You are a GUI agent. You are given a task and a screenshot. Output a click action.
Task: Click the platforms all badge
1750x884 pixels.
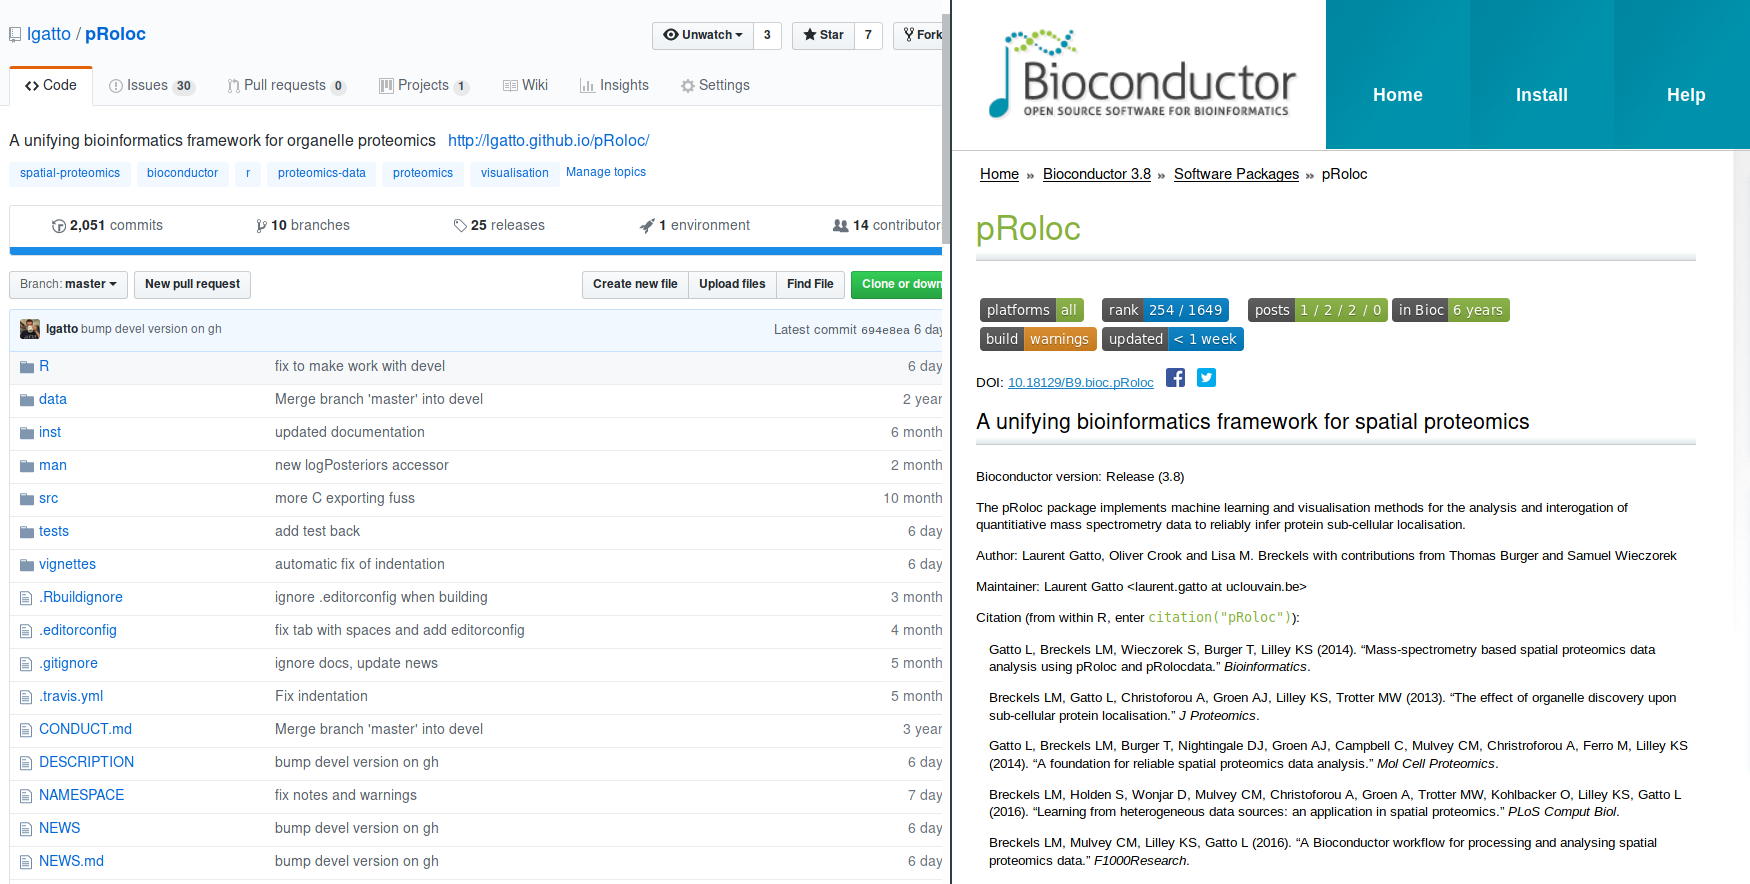click(1031, 310)
